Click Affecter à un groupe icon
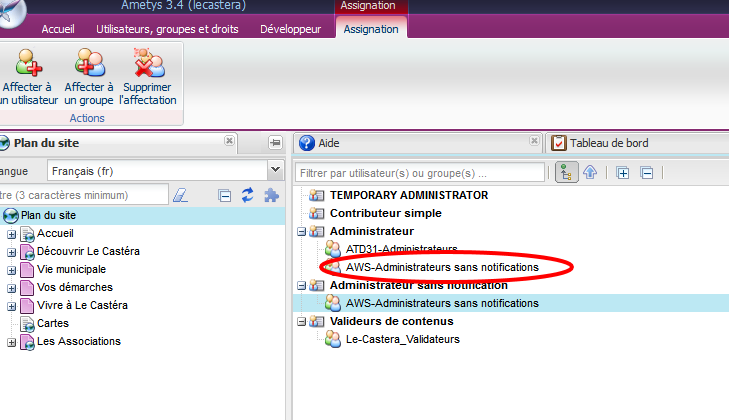This screenshot has height=420, width=729. click(89, 63)
